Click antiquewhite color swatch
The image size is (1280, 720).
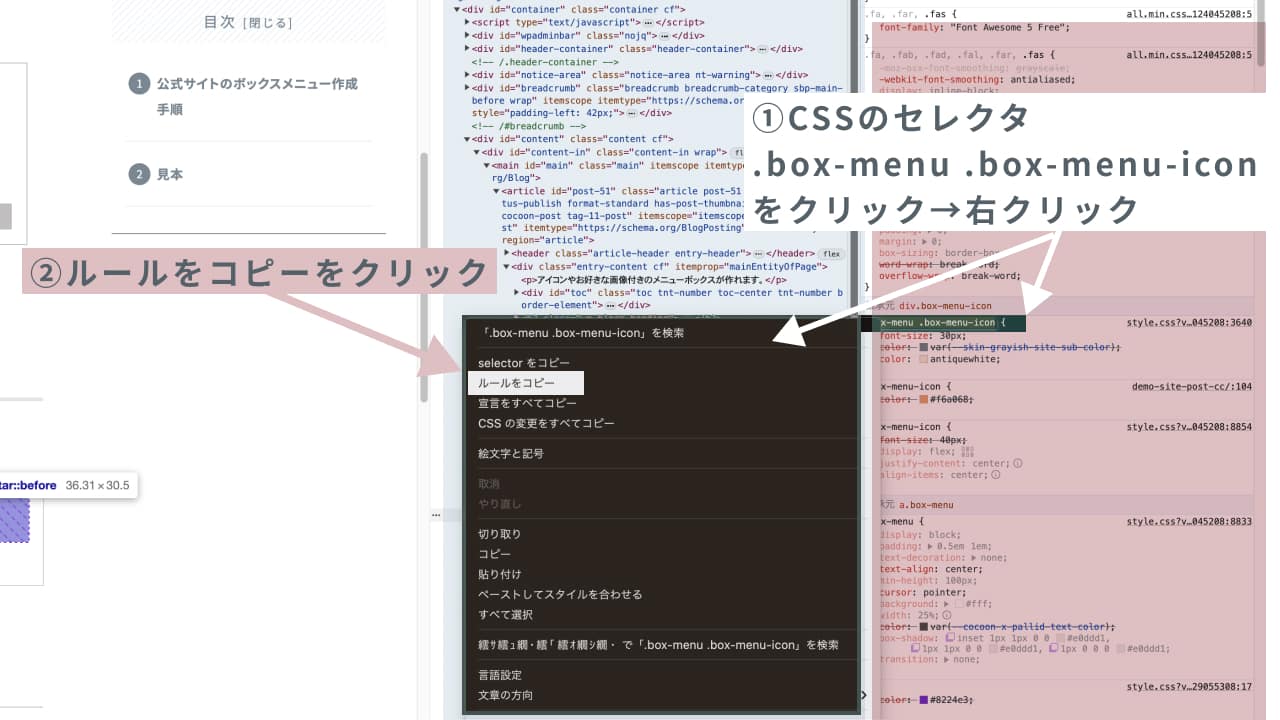point(924,359)
